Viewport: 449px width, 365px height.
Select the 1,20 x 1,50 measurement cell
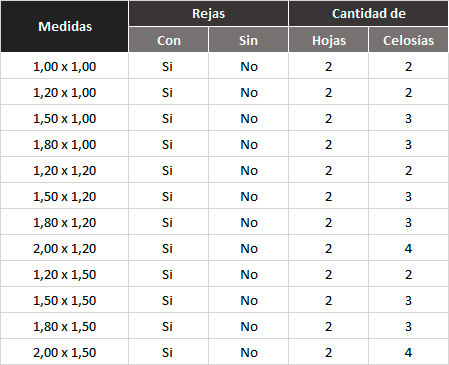coord(65,274)
